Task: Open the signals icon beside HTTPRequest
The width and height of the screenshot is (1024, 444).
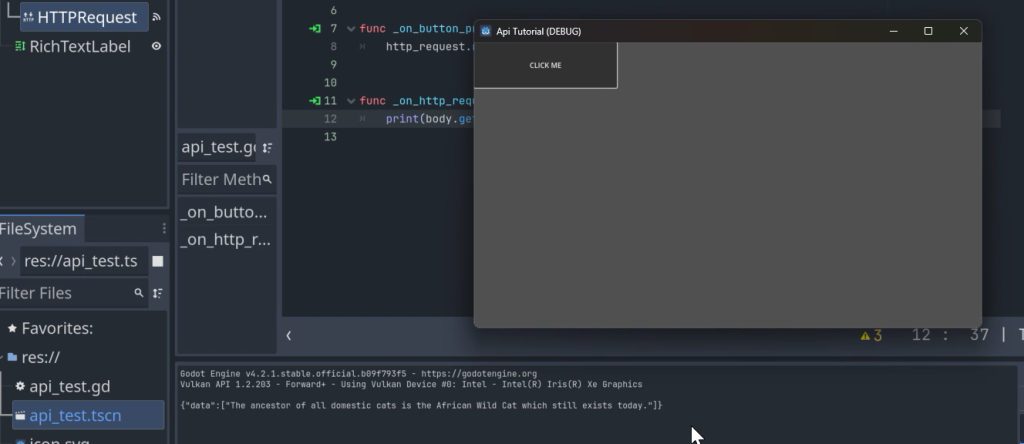Action: click(156, 18)
